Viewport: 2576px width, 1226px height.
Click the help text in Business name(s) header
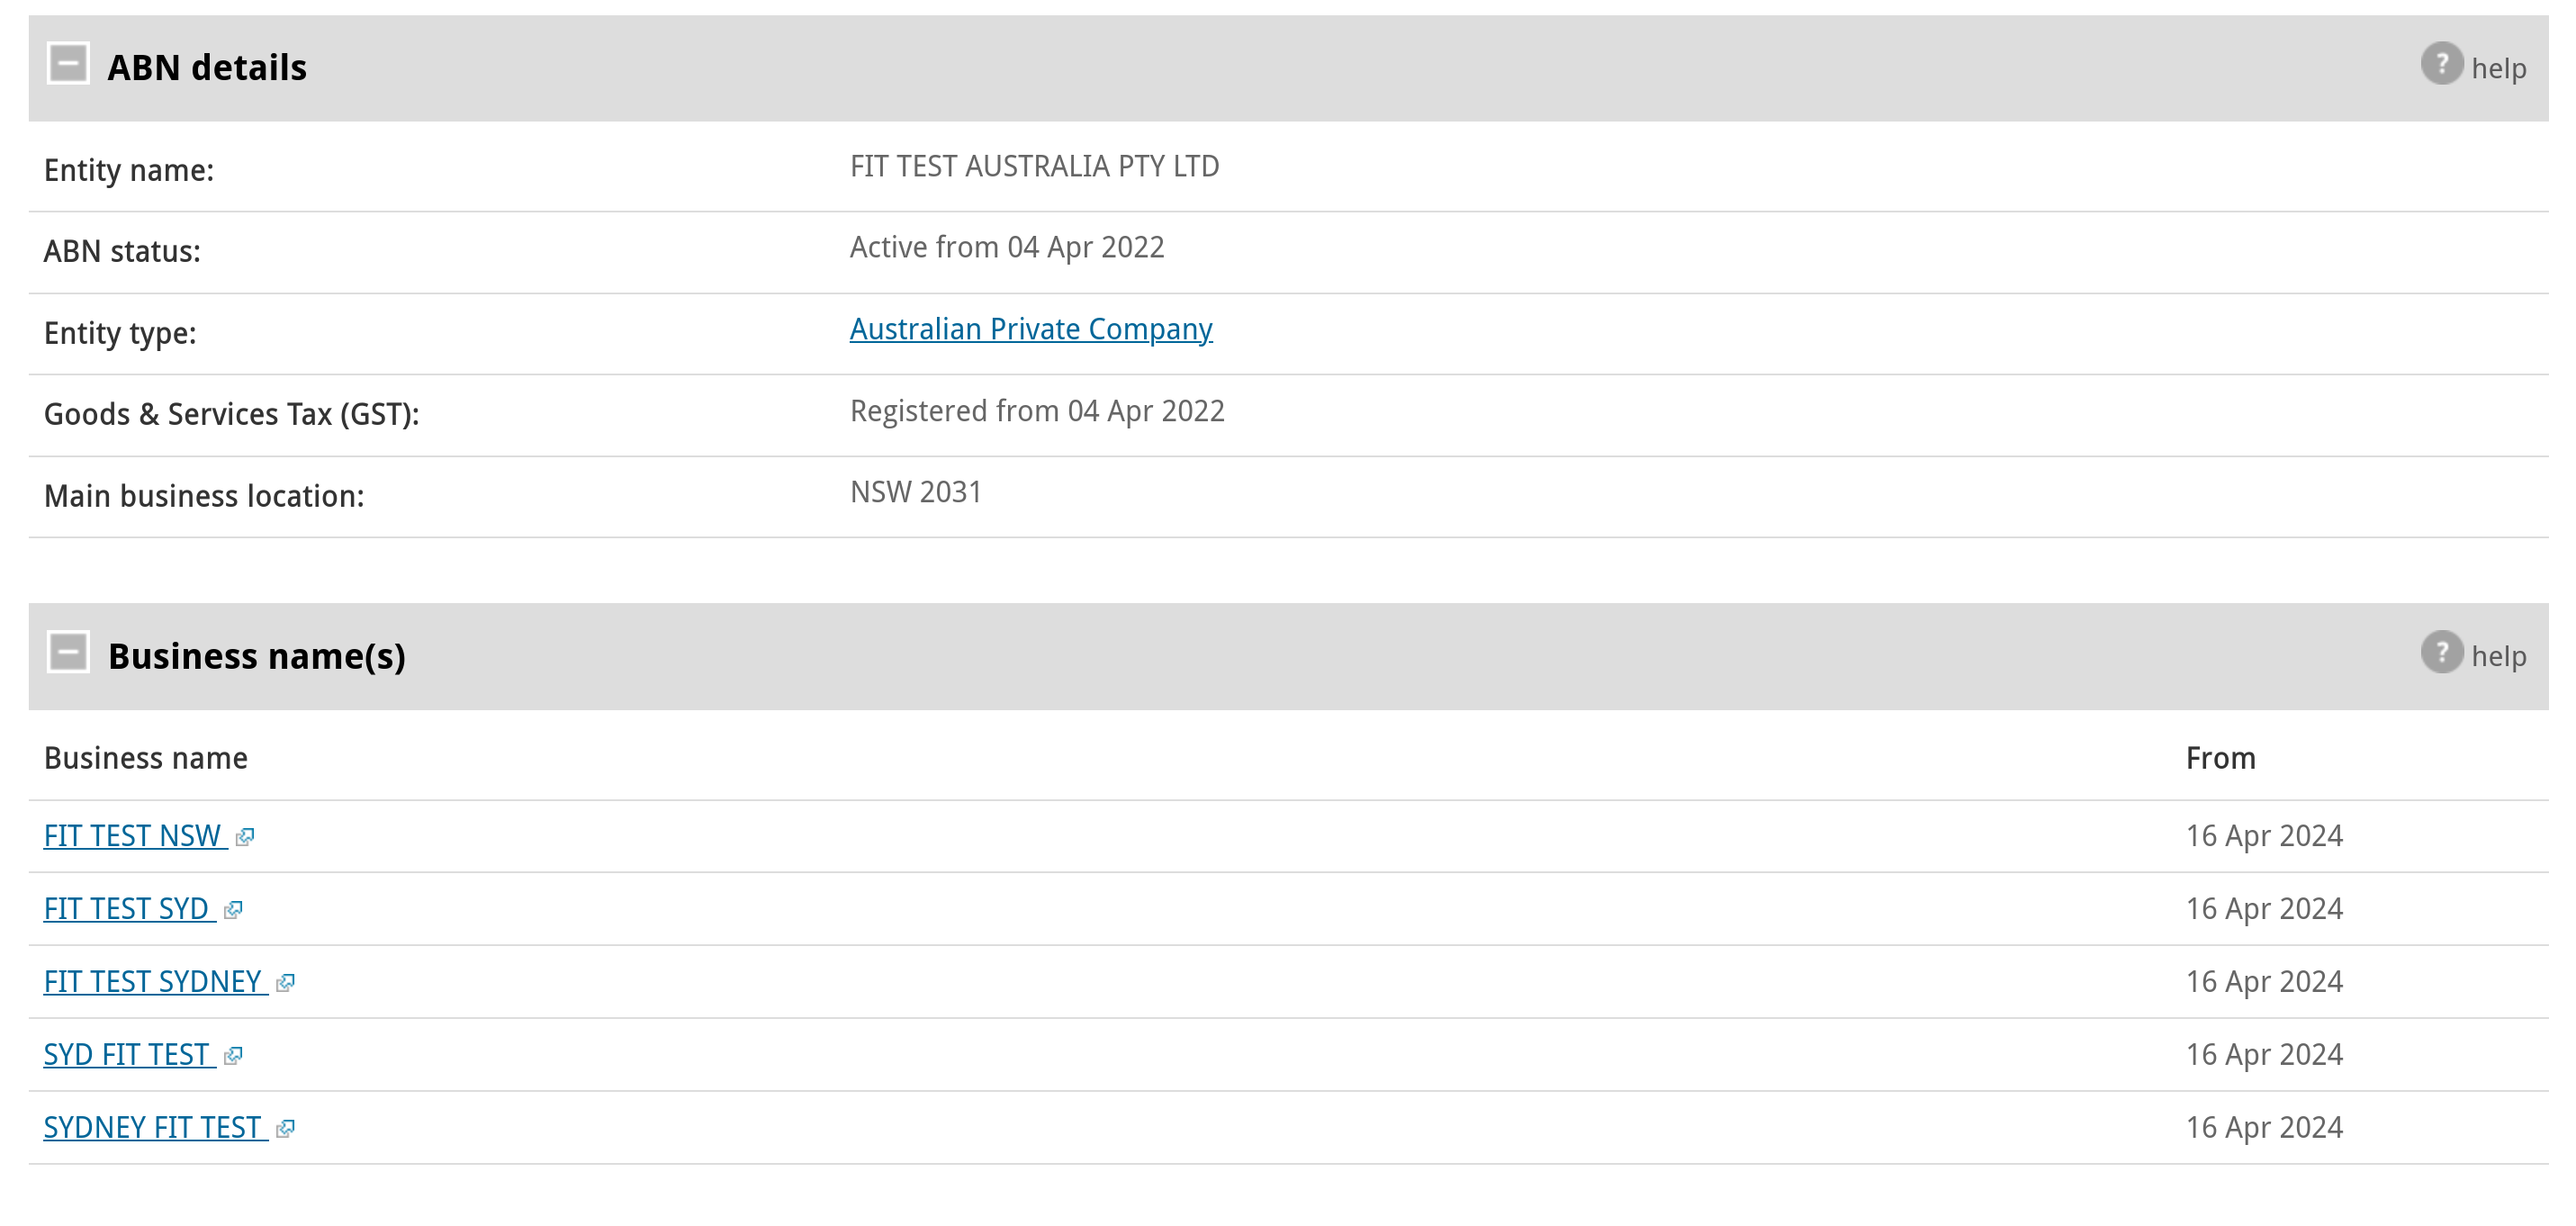pyautogui.click(x=2498, y=656)
